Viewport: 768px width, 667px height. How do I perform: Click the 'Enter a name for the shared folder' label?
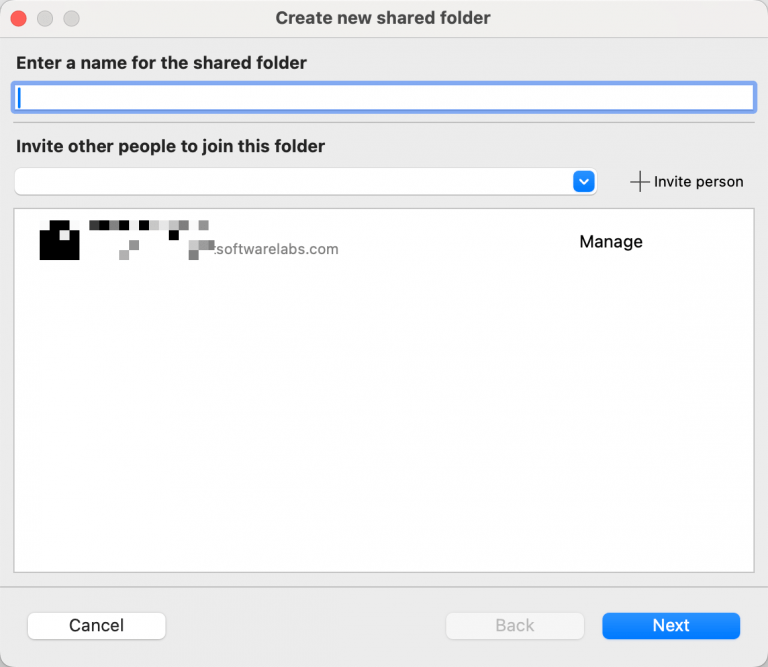161,63
